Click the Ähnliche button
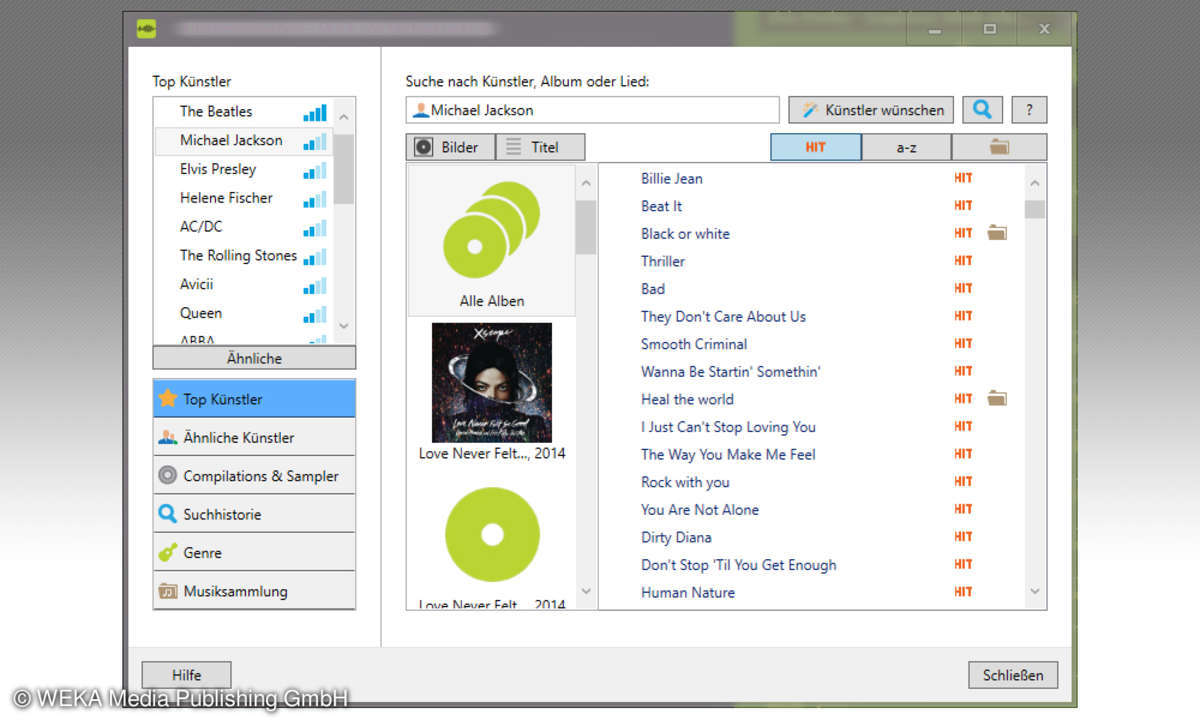 point(254,358)
